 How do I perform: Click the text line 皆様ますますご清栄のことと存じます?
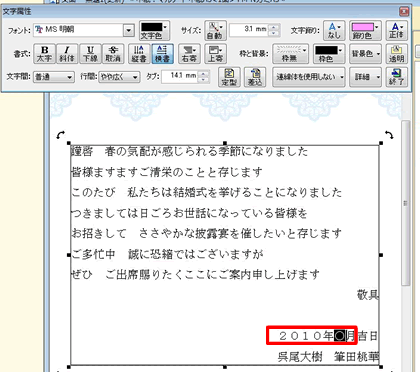pyautogui.click(x=167, y=172)
